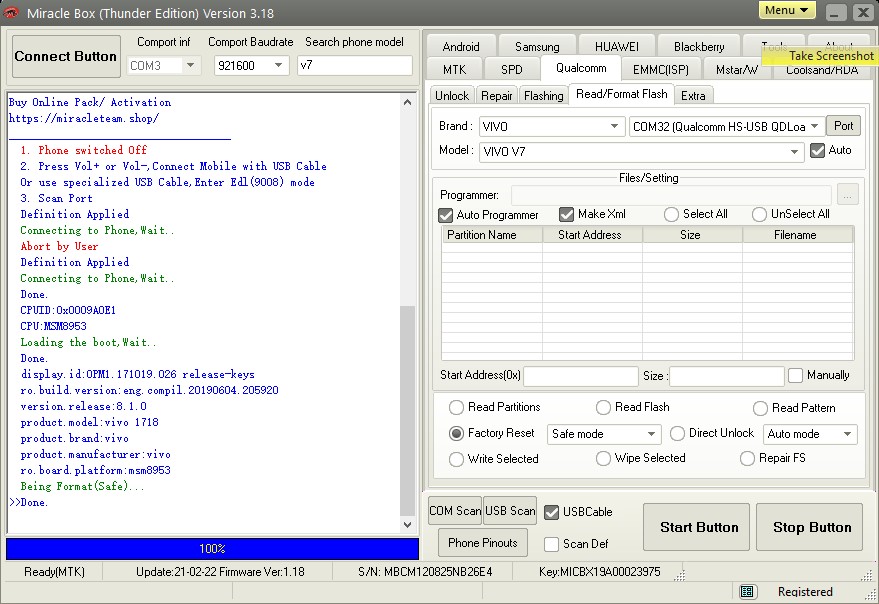
Task: Choose the Read Partitions option
Action: click(456, 407)
